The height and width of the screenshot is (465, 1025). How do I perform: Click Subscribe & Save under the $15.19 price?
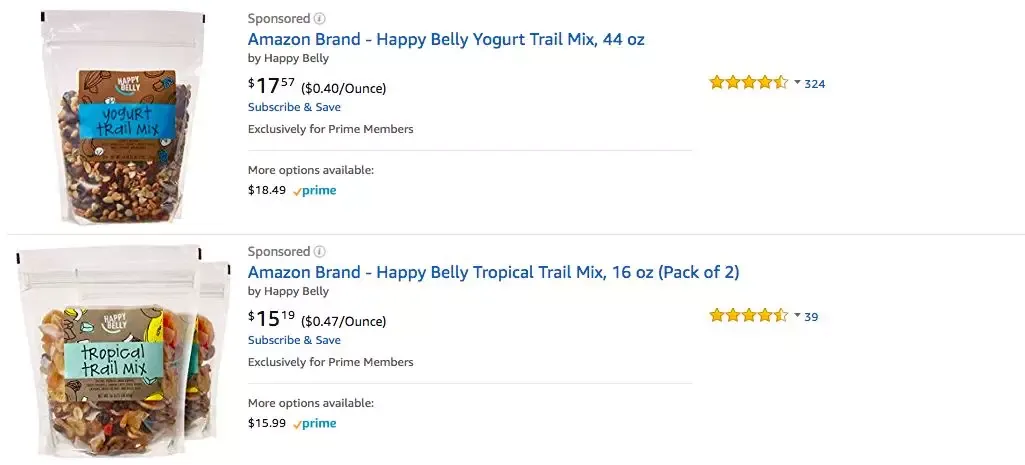pyautogui.click(x=294, y=340)
